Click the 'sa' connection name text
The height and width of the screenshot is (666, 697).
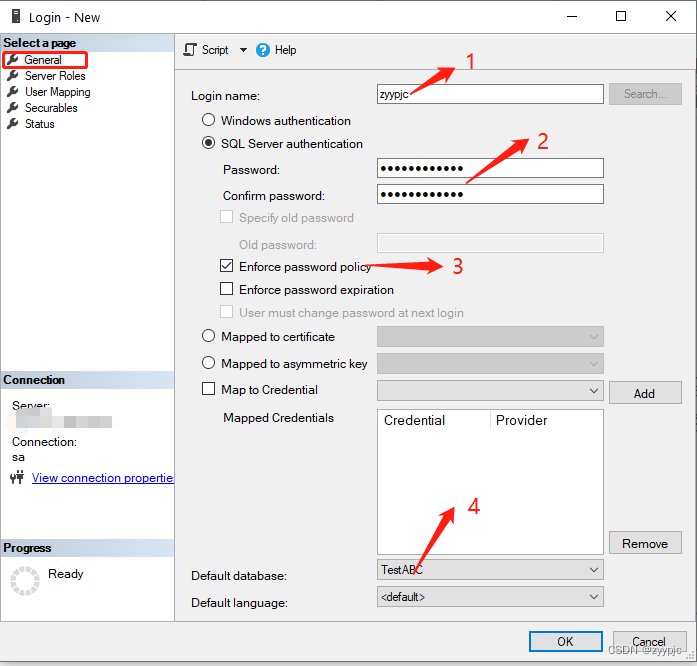tap(18, 457)
